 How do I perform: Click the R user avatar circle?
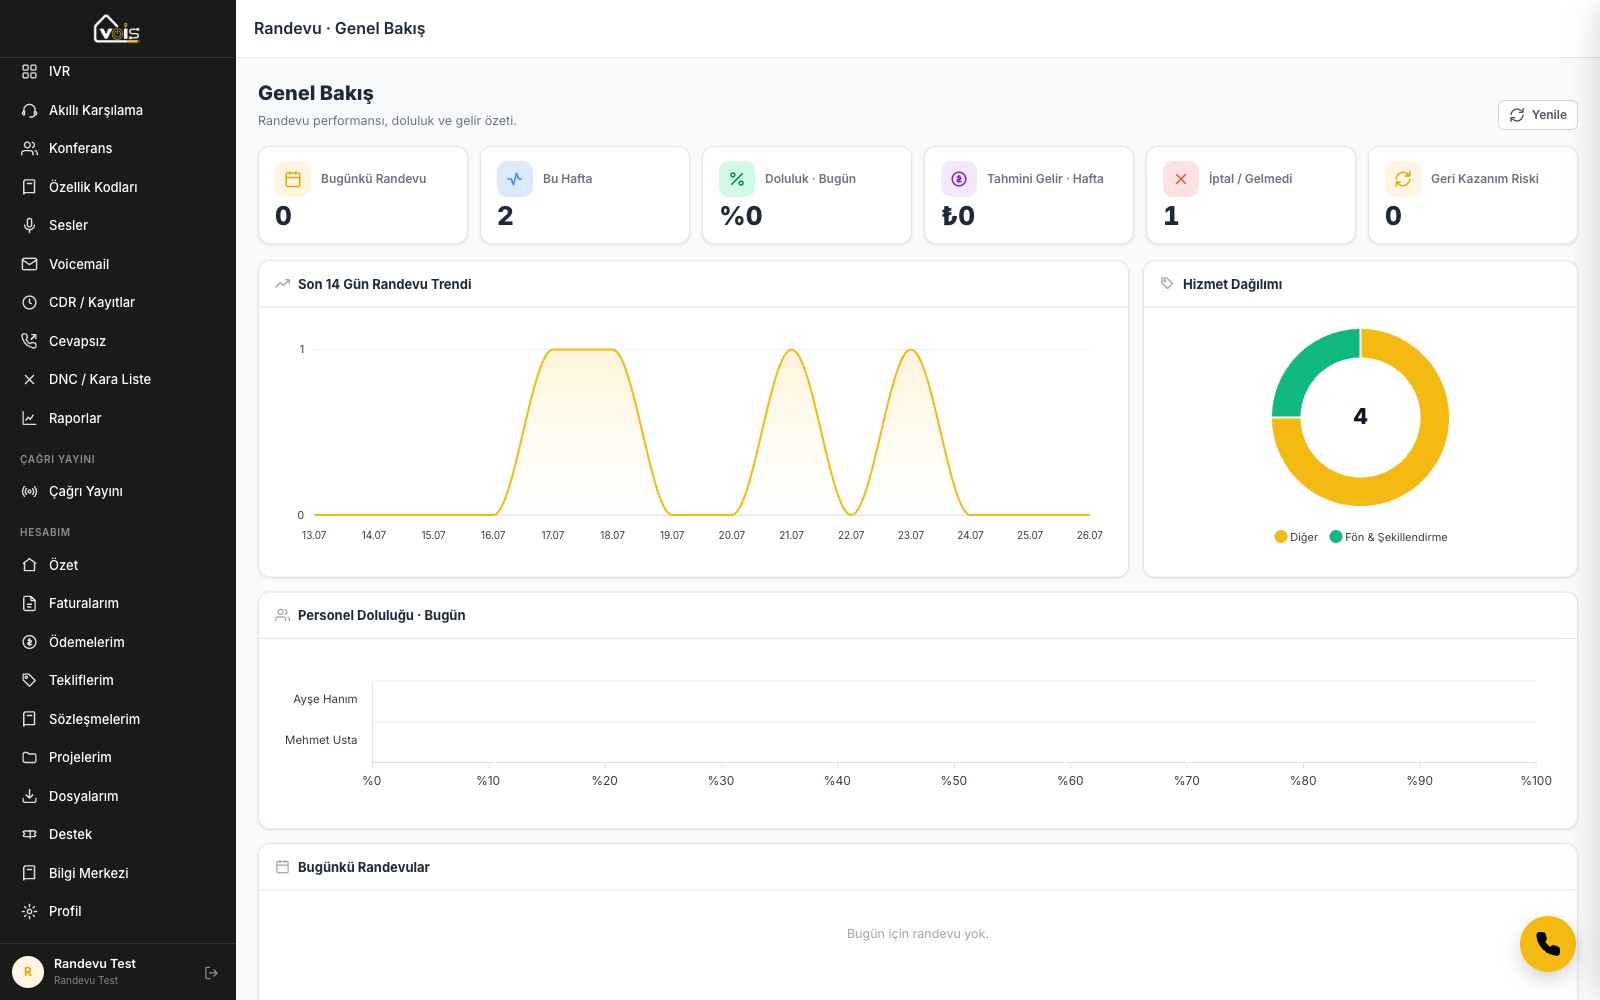(28, 972)
